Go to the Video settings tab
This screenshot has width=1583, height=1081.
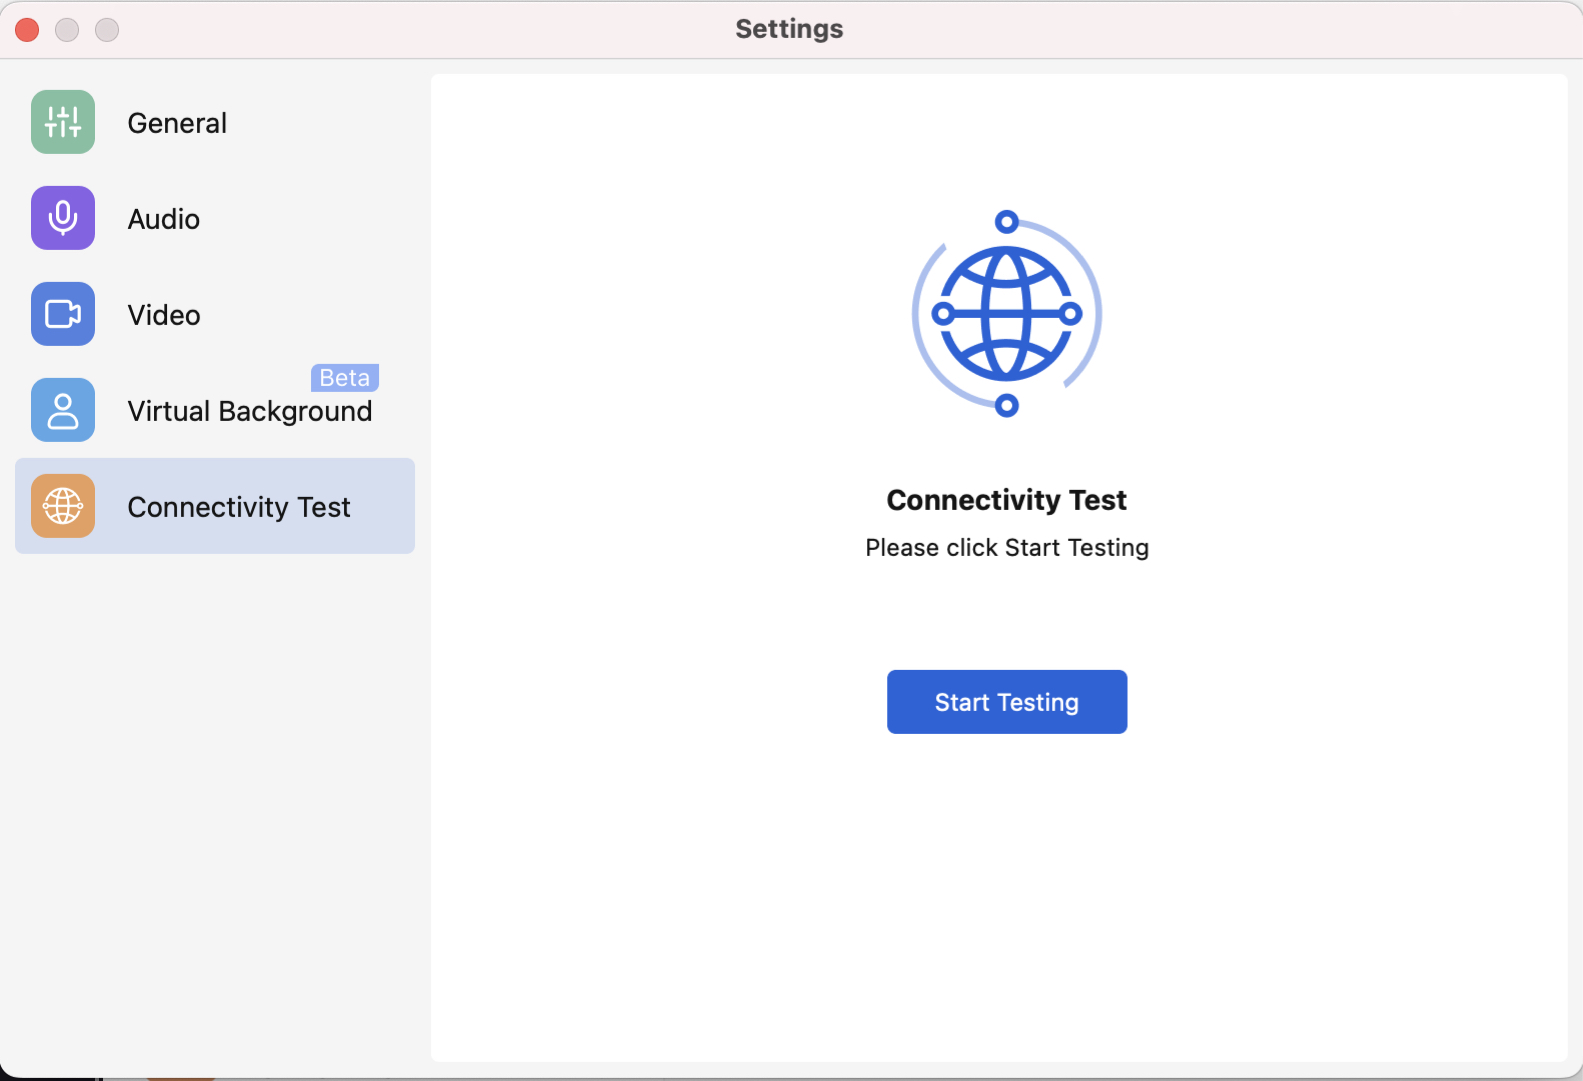(164, 315)
